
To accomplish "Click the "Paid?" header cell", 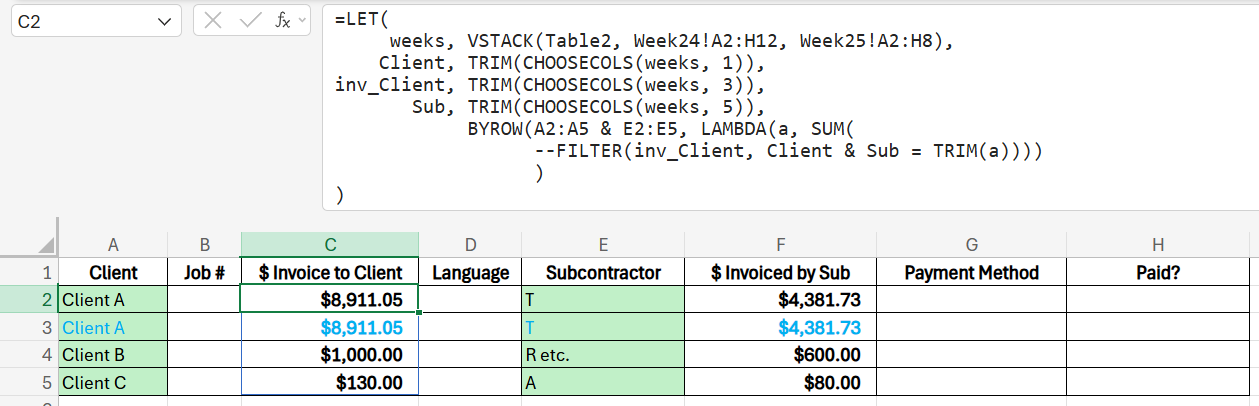I will pos(1158,272).
